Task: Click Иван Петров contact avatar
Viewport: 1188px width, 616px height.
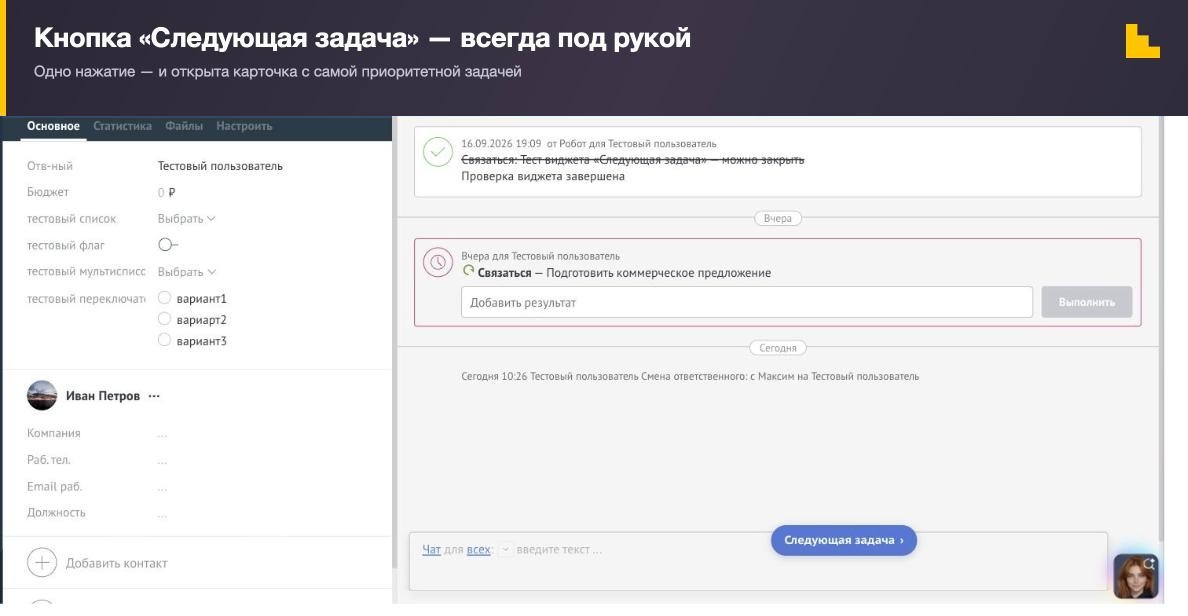Action: point(42,396)
